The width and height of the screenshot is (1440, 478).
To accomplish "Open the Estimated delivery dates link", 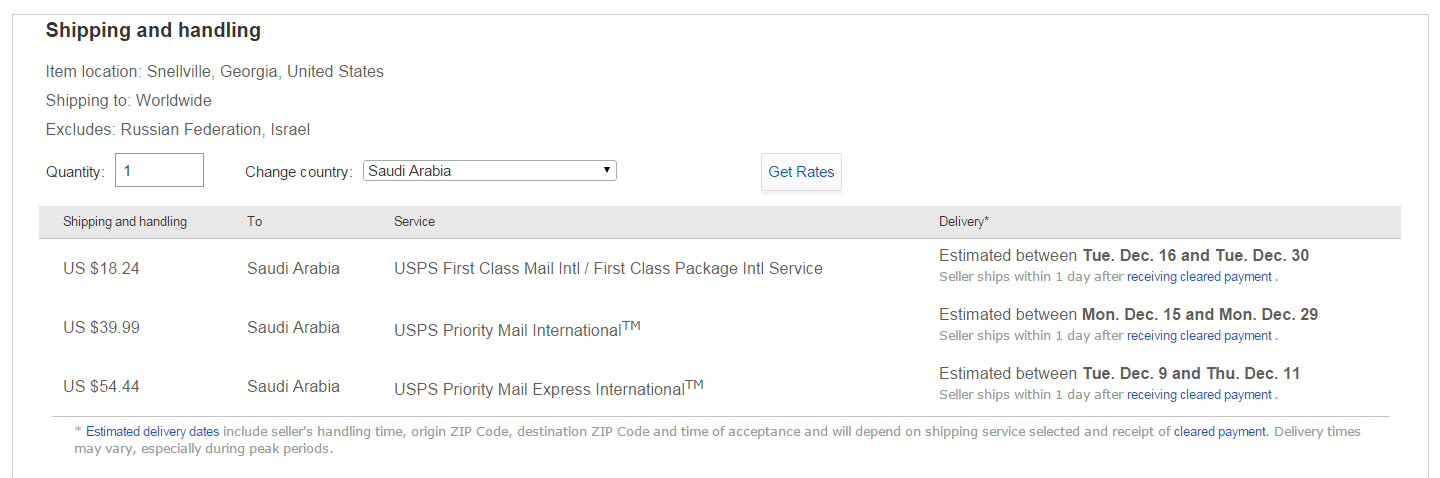I will pos(152,432).
